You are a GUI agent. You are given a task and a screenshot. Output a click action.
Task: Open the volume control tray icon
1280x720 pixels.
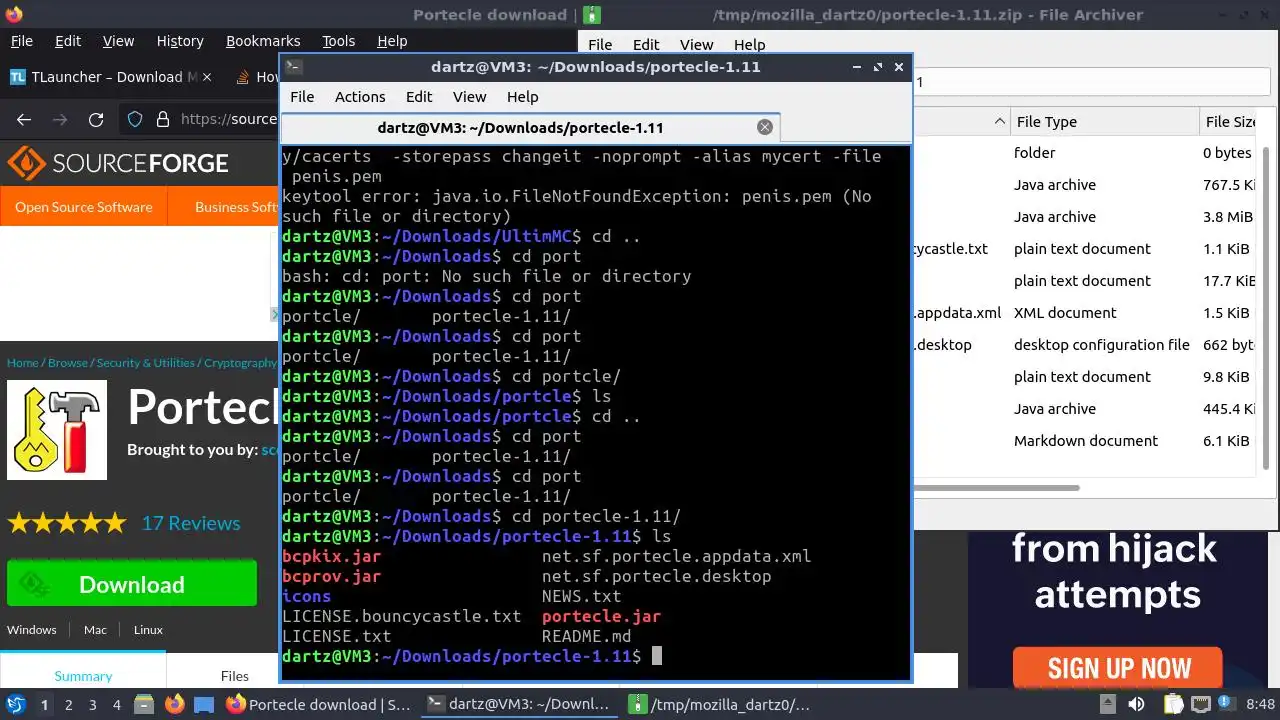pos(1138,704)
